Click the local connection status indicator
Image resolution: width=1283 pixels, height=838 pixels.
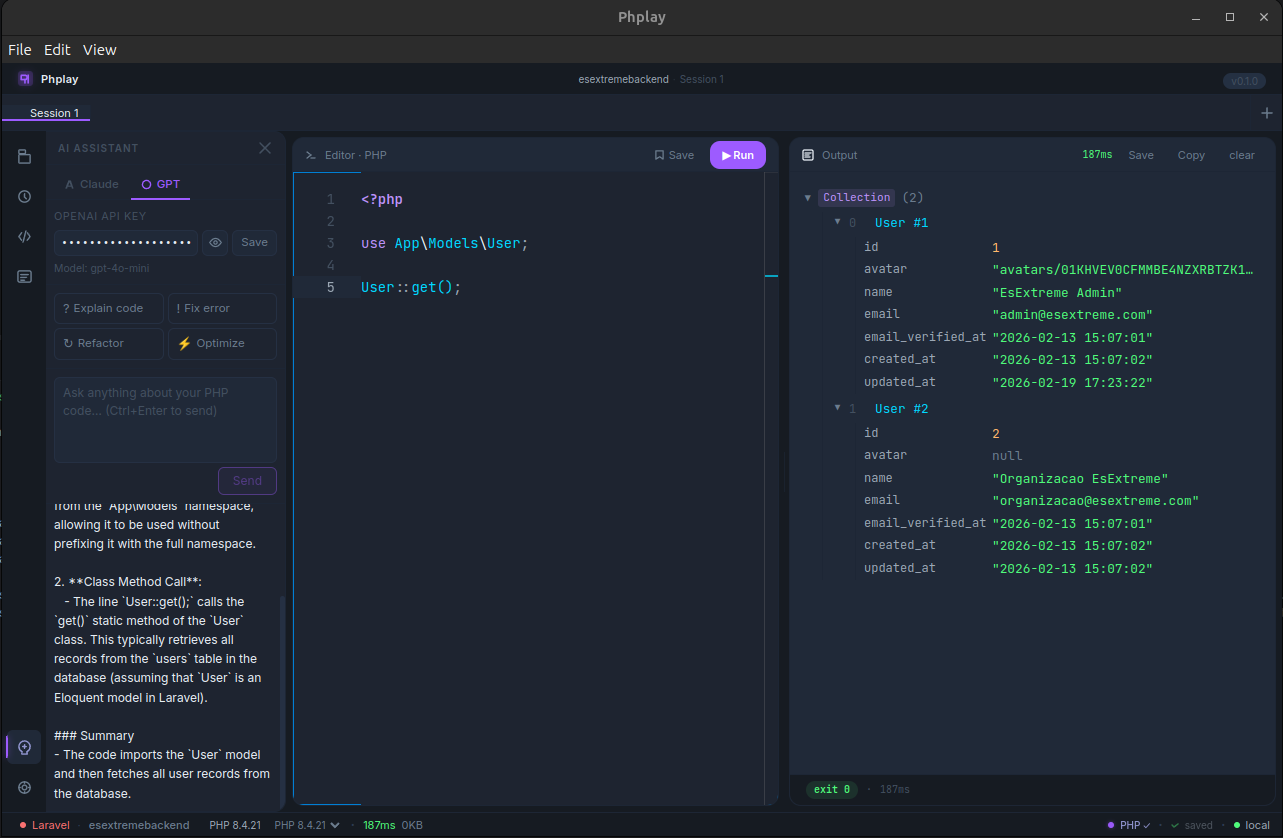tap(1251, 825)
